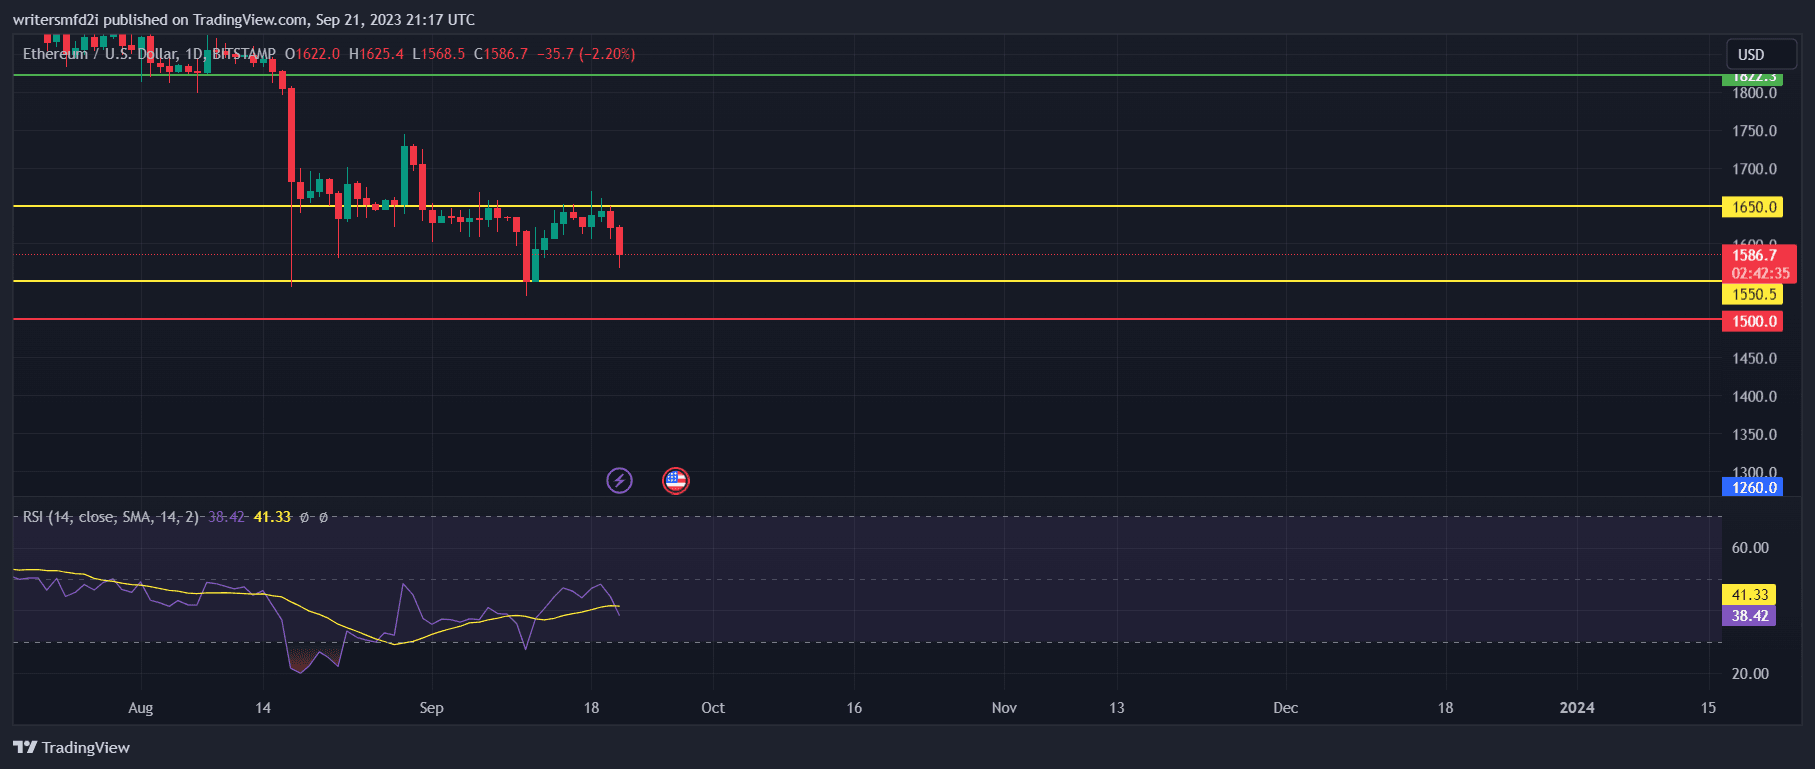Click the 2024 label on the time axis
This screenshot has height=769, width=1815.
pyautogui.click(x=1577, y=708)
